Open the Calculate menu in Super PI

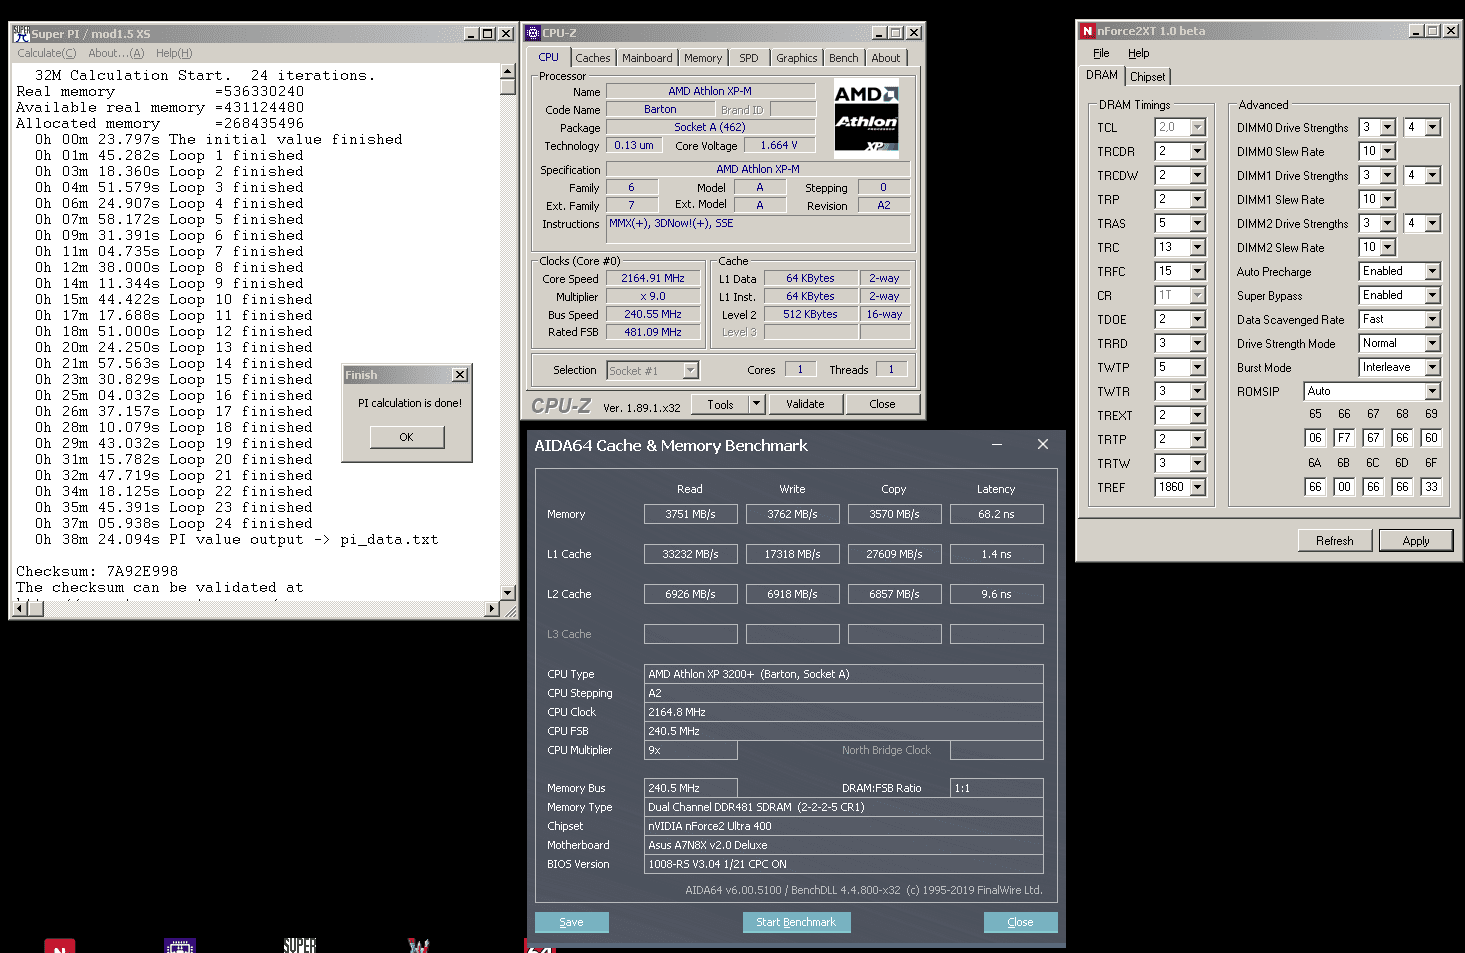[x=47, y=53]
